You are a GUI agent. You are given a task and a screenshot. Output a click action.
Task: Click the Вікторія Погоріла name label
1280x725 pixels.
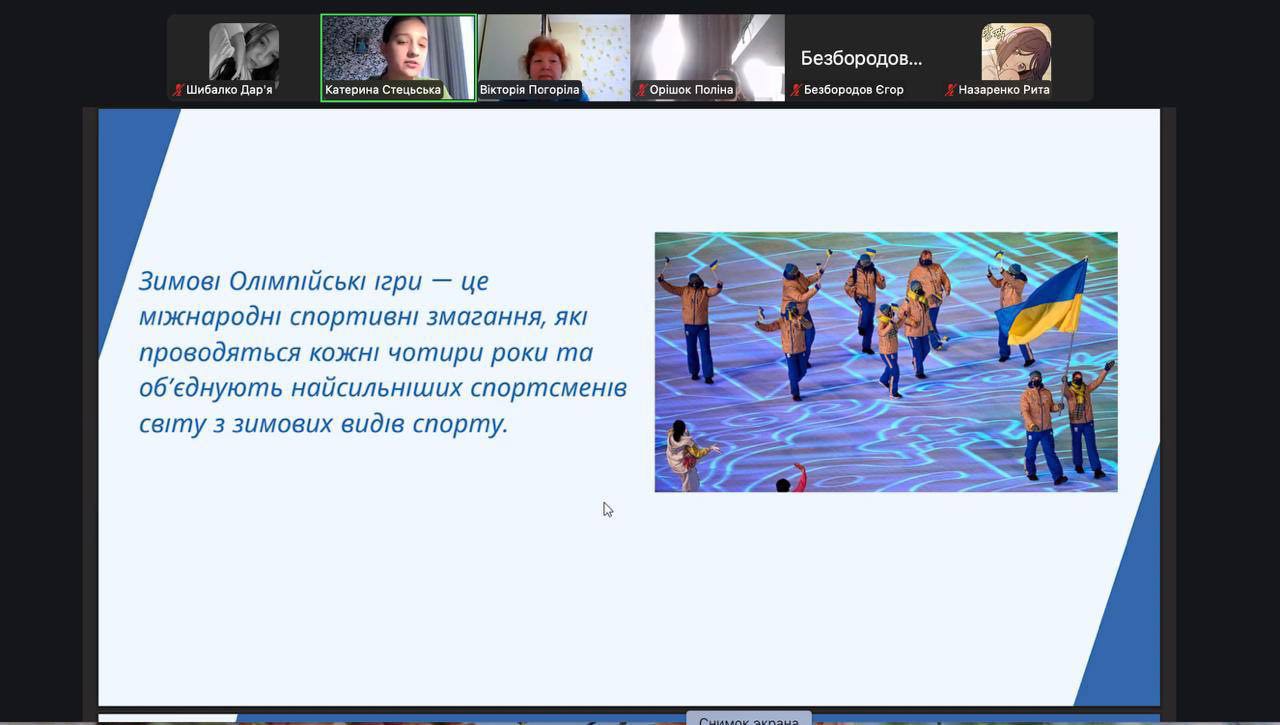[529, 90]
